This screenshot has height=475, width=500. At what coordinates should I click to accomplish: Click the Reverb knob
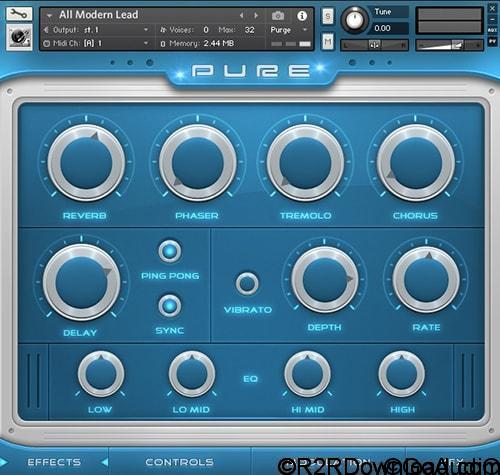pyautogui.click(x=86, y=163)
